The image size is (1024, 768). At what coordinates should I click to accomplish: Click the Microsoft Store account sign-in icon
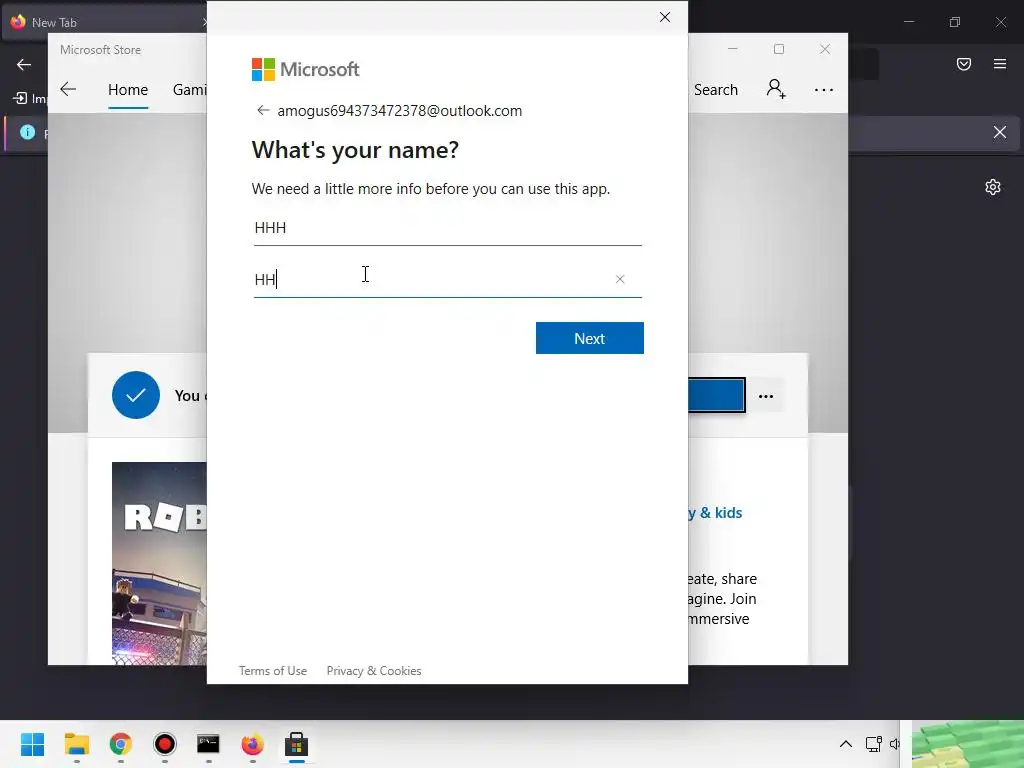[776, 89]
